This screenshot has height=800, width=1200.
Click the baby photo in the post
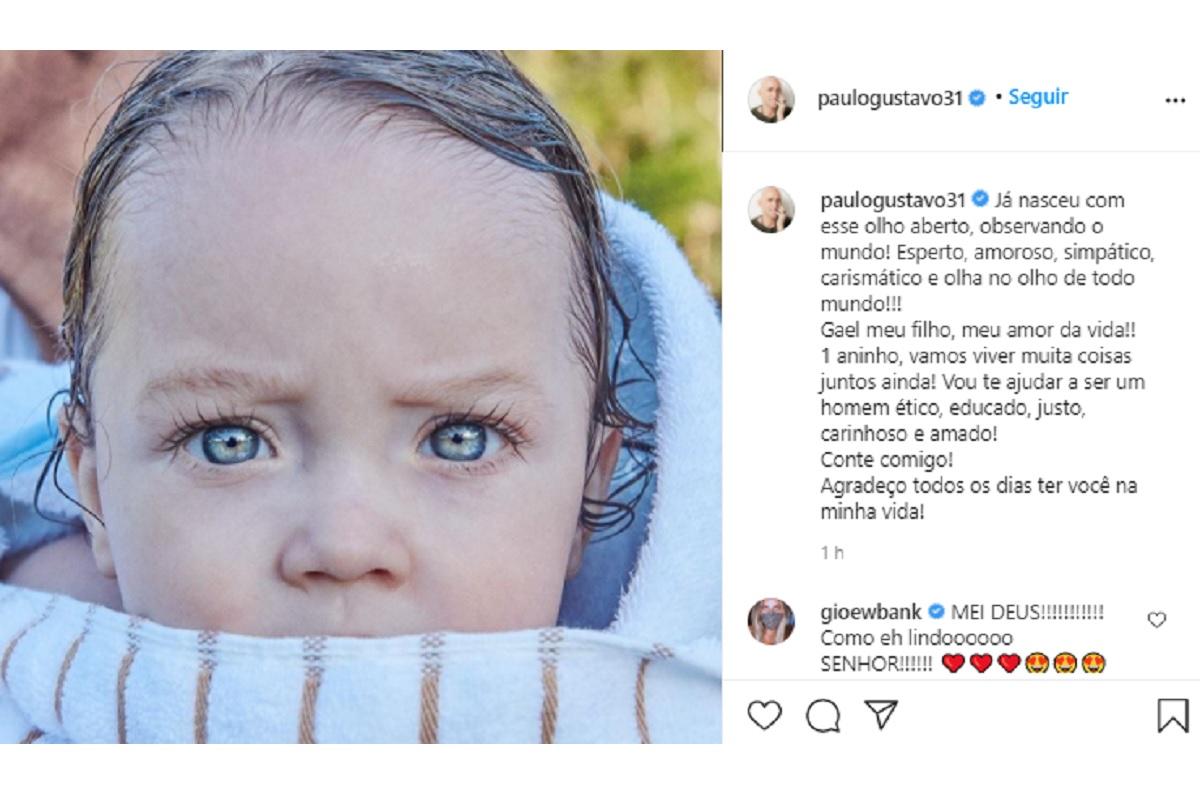click(361, 397)
